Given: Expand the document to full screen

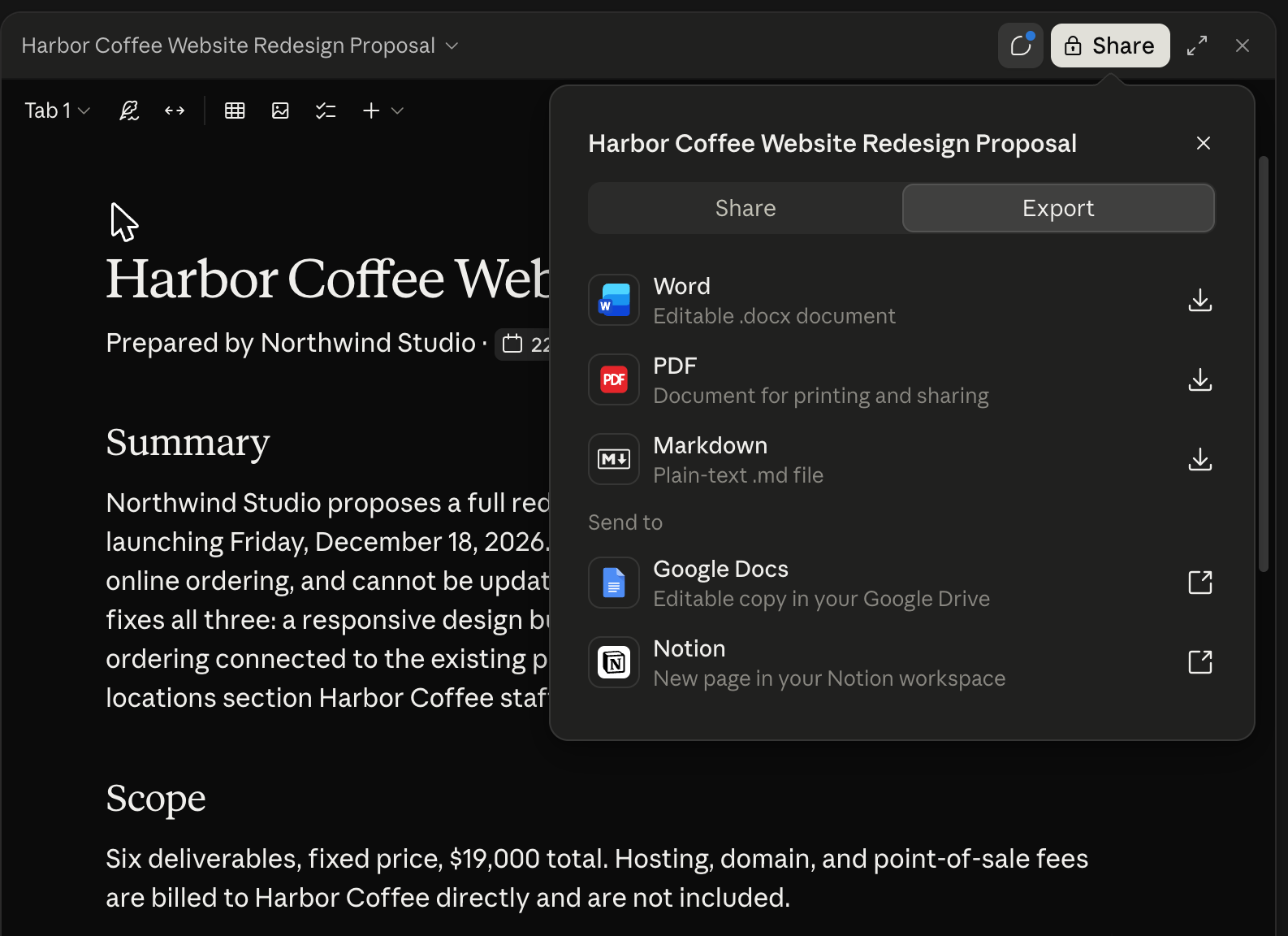Looking at the screenshot, I should (1197, 46).
